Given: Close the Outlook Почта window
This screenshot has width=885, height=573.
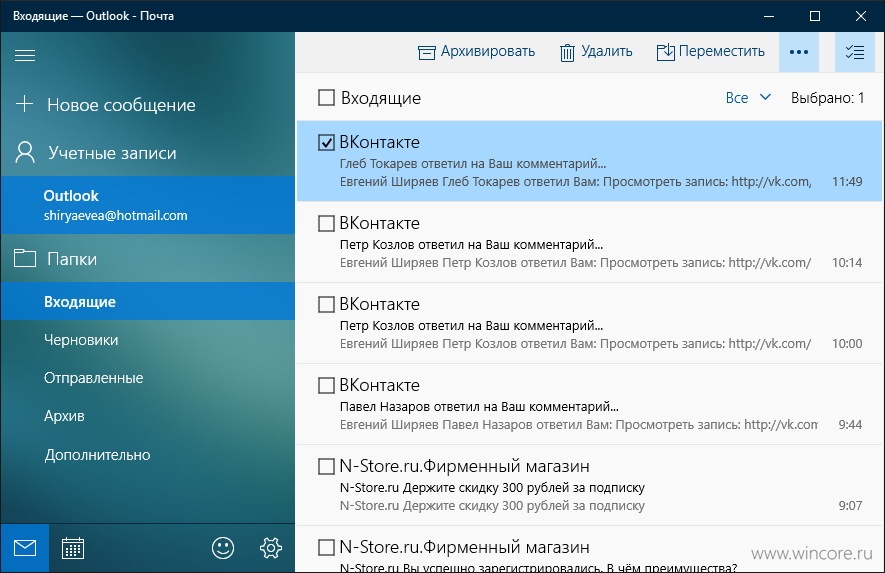Looking at the screenshot, I should pyautogui.click(x=861, y=16).
